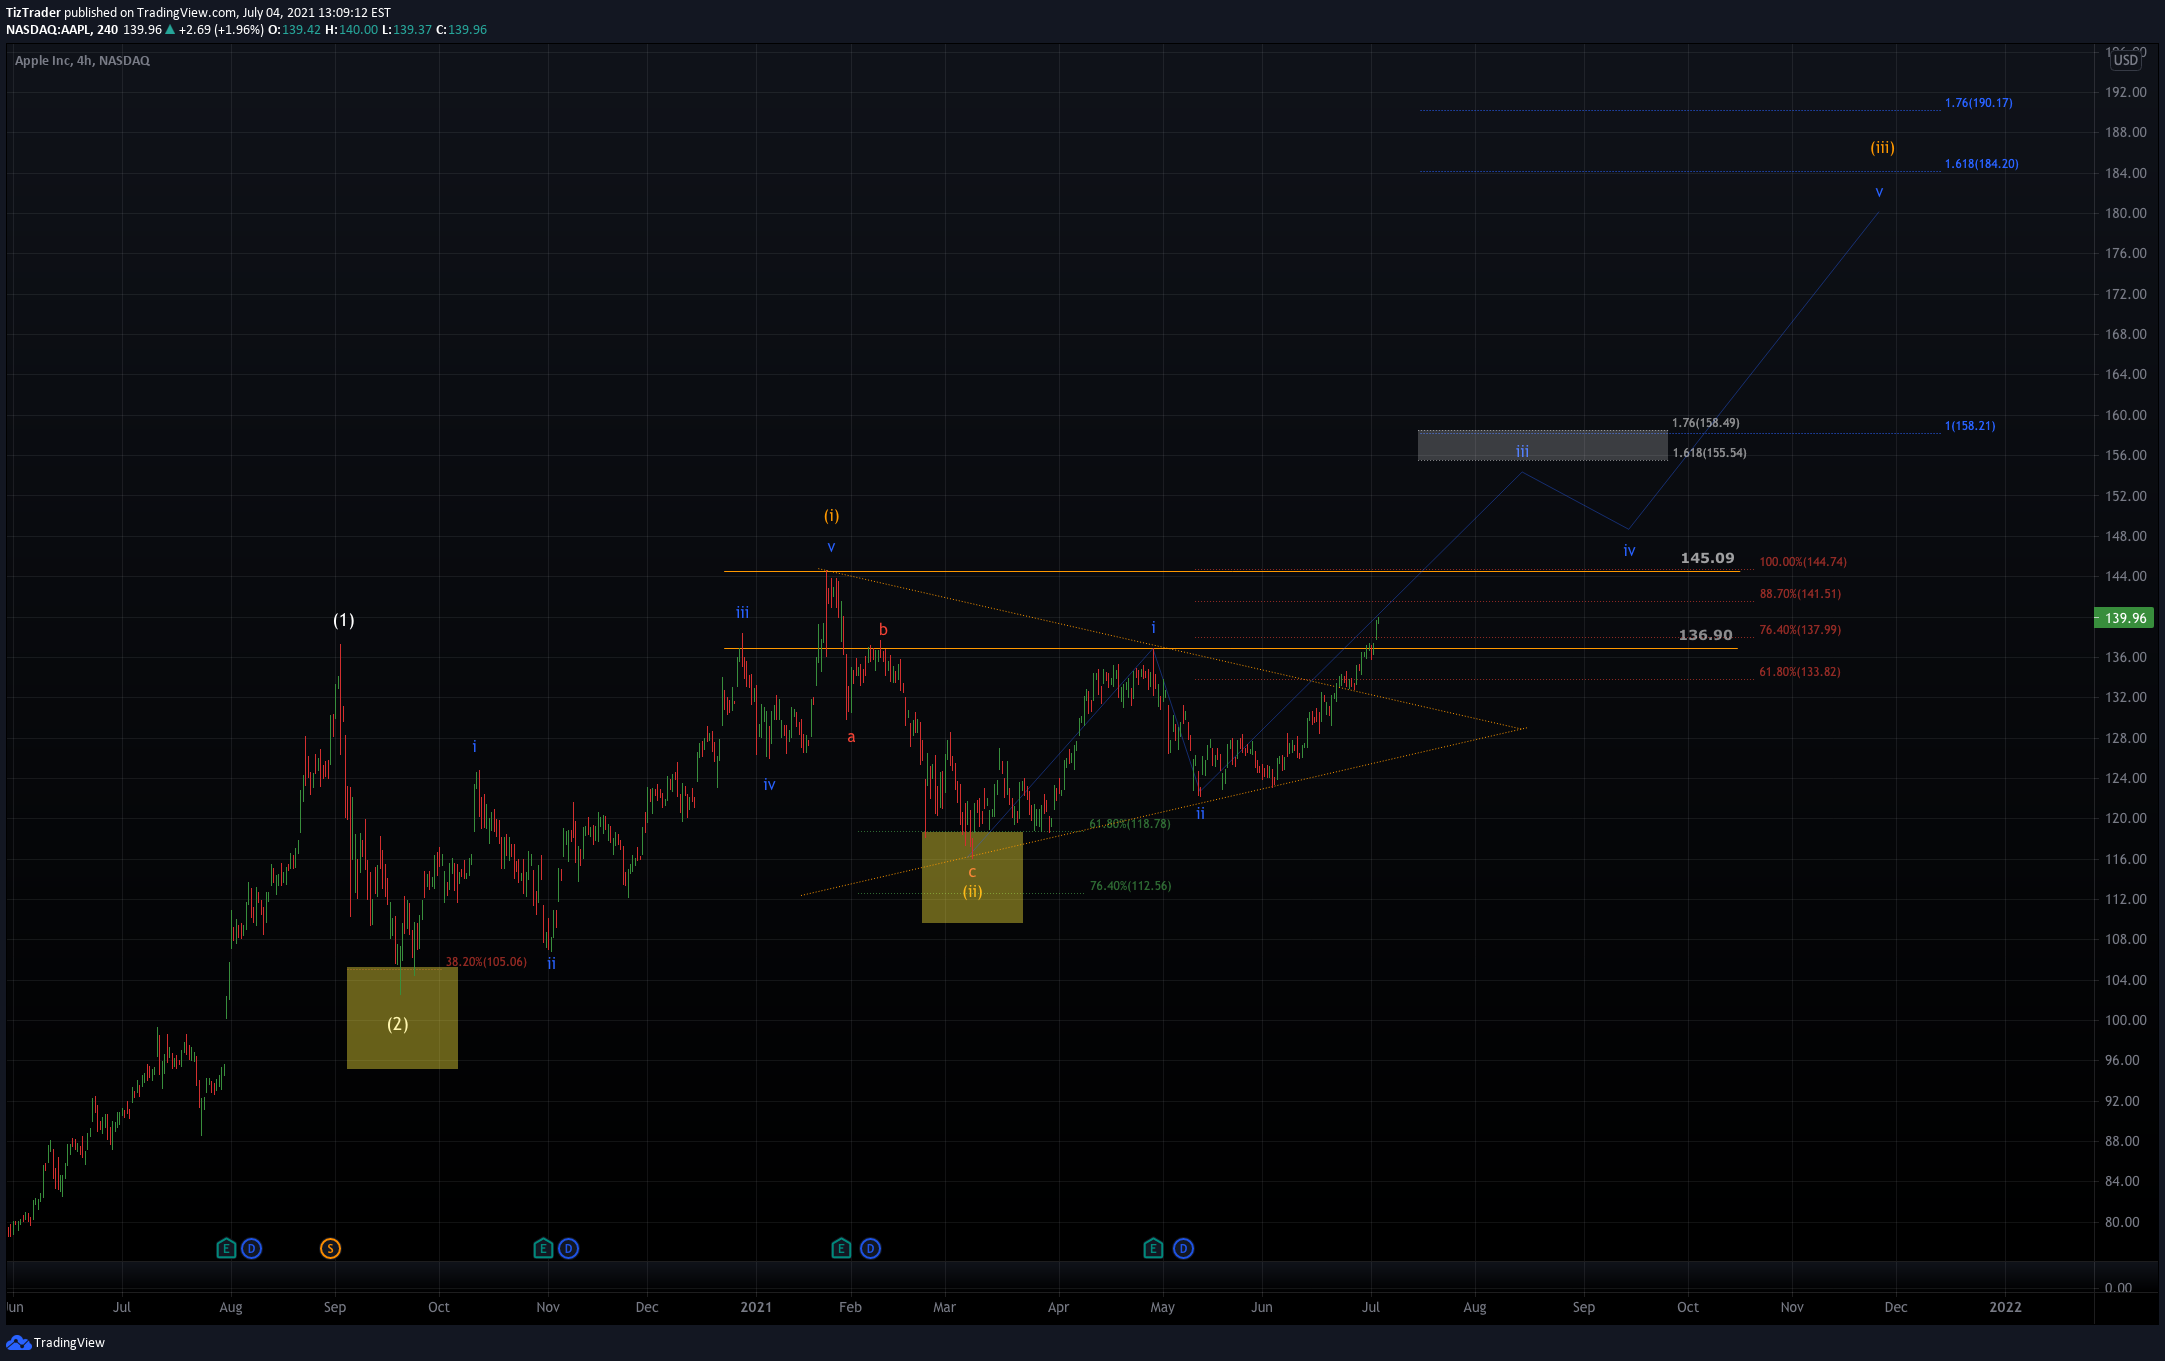The width and height of the screenshot is (2165, 1361).
Task: Click the 61.80%(118.78) retracement label
Action: click(1130, 823)
